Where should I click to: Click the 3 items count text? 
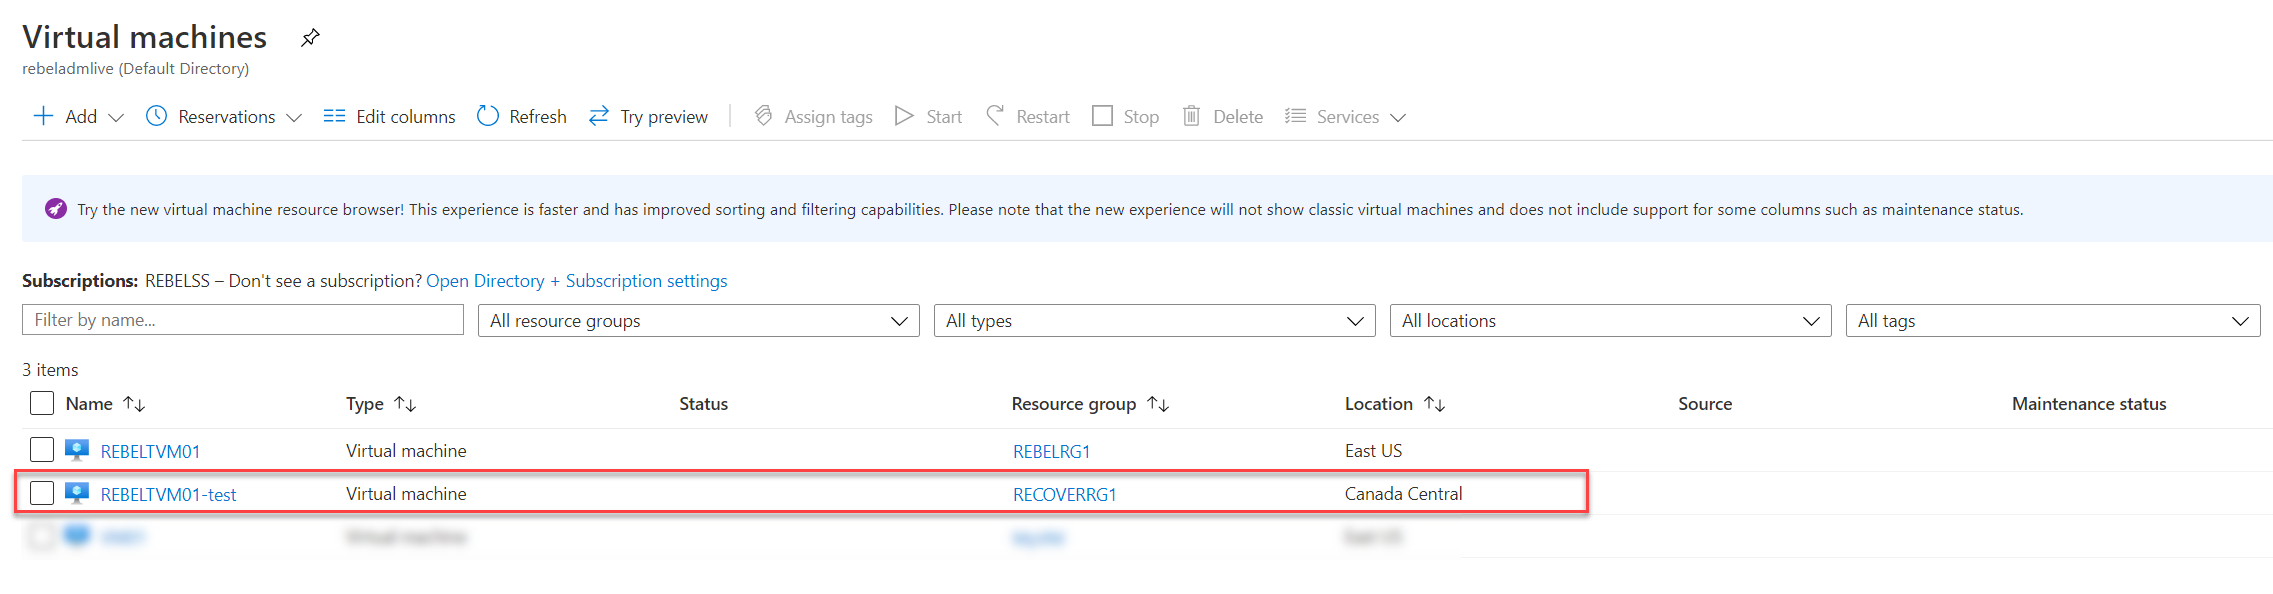point(50,370)
